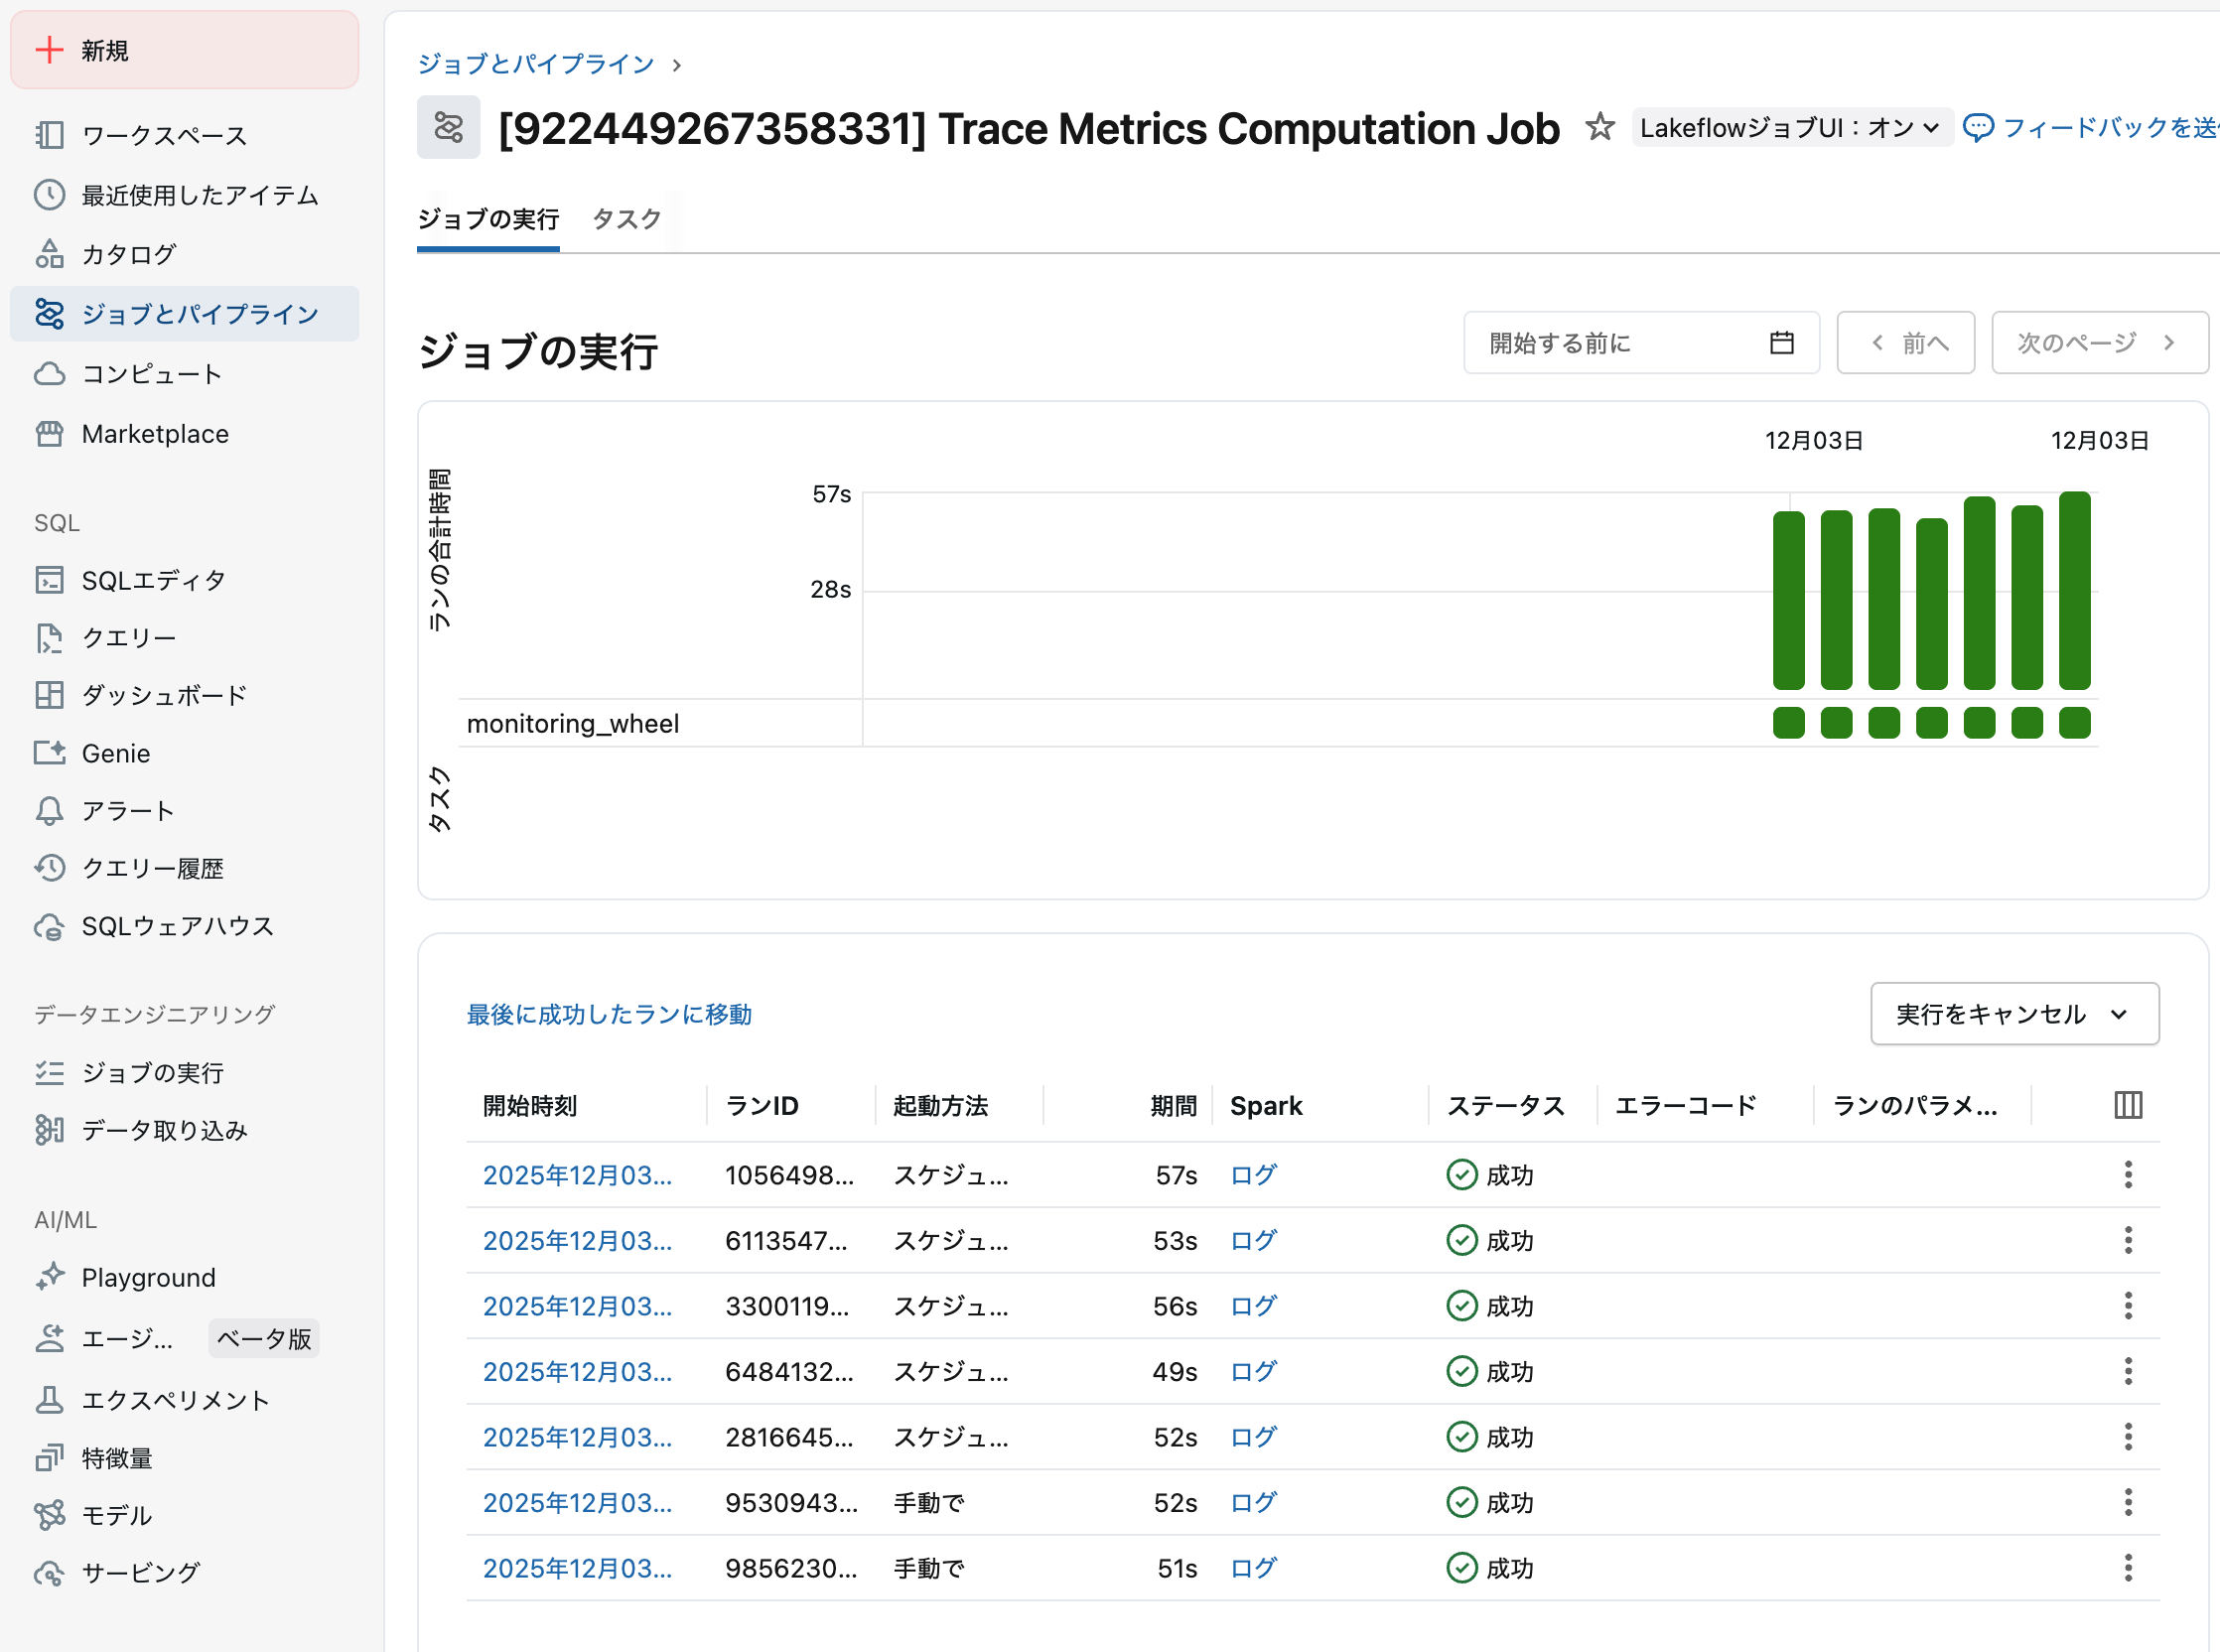Star the Trace Metrics Computation Job
Image resolution: width=2220 pixels, height=1652 pixels.
point(1599,128)
